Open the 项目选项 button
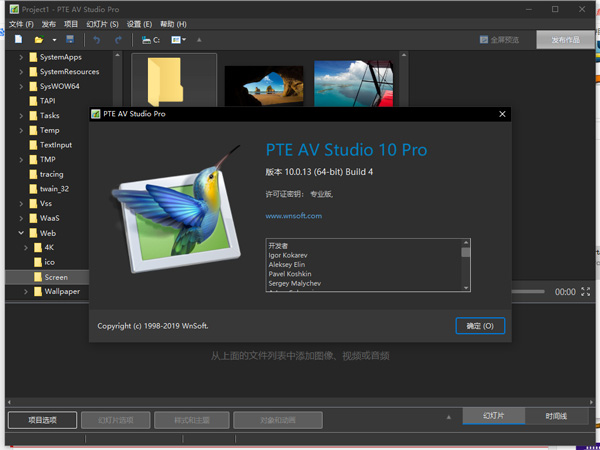The height and width of the screenshot is (450, 600). pyautogui.click(x=42, y=420)
